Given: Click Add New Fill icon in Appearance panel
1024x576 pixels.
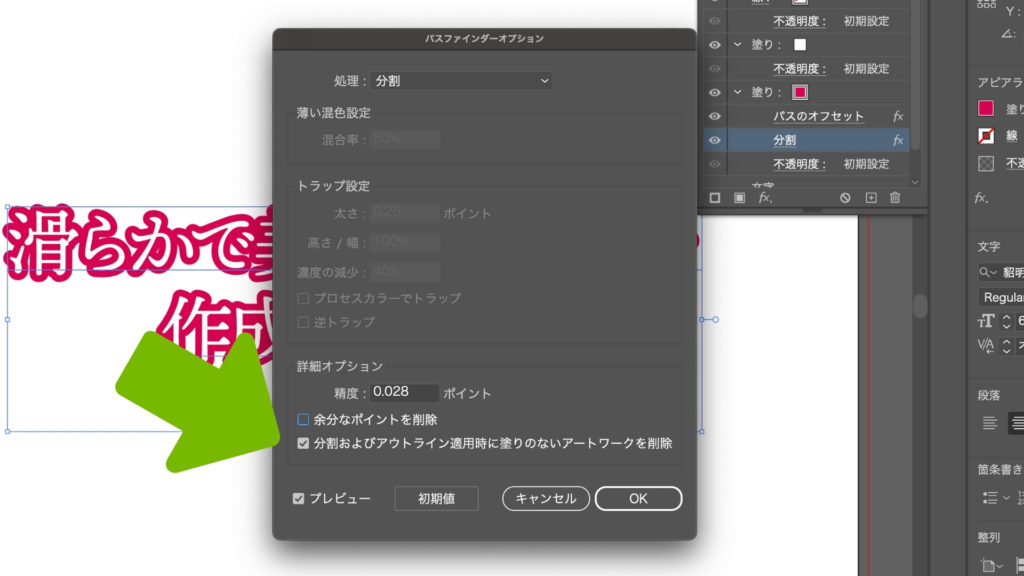Looking at the screenshot, I should pyautogui.click(x=739, y=198).
